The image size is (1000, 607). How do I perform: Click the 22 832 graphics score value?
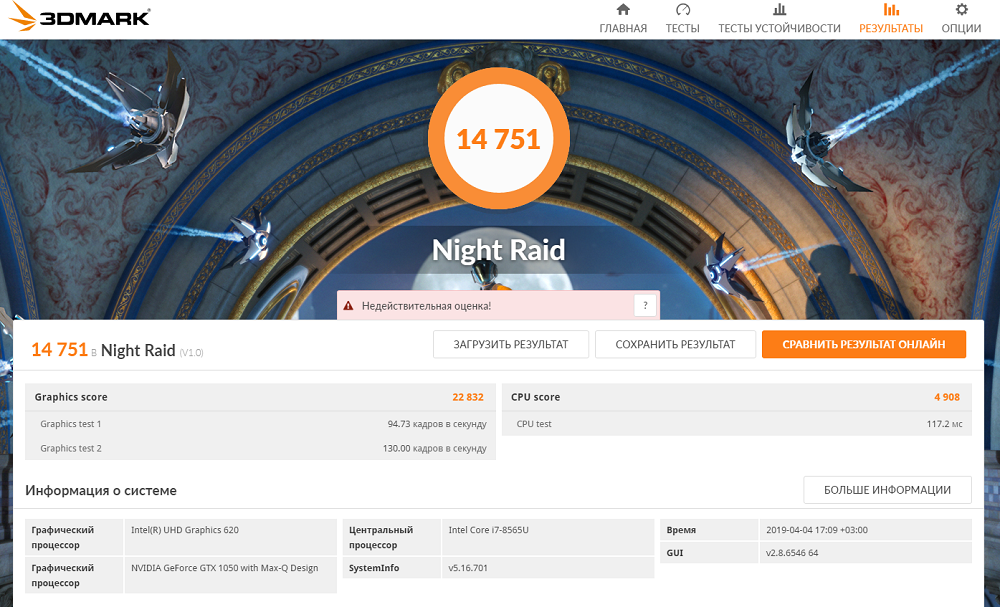[x=468, y=397]
